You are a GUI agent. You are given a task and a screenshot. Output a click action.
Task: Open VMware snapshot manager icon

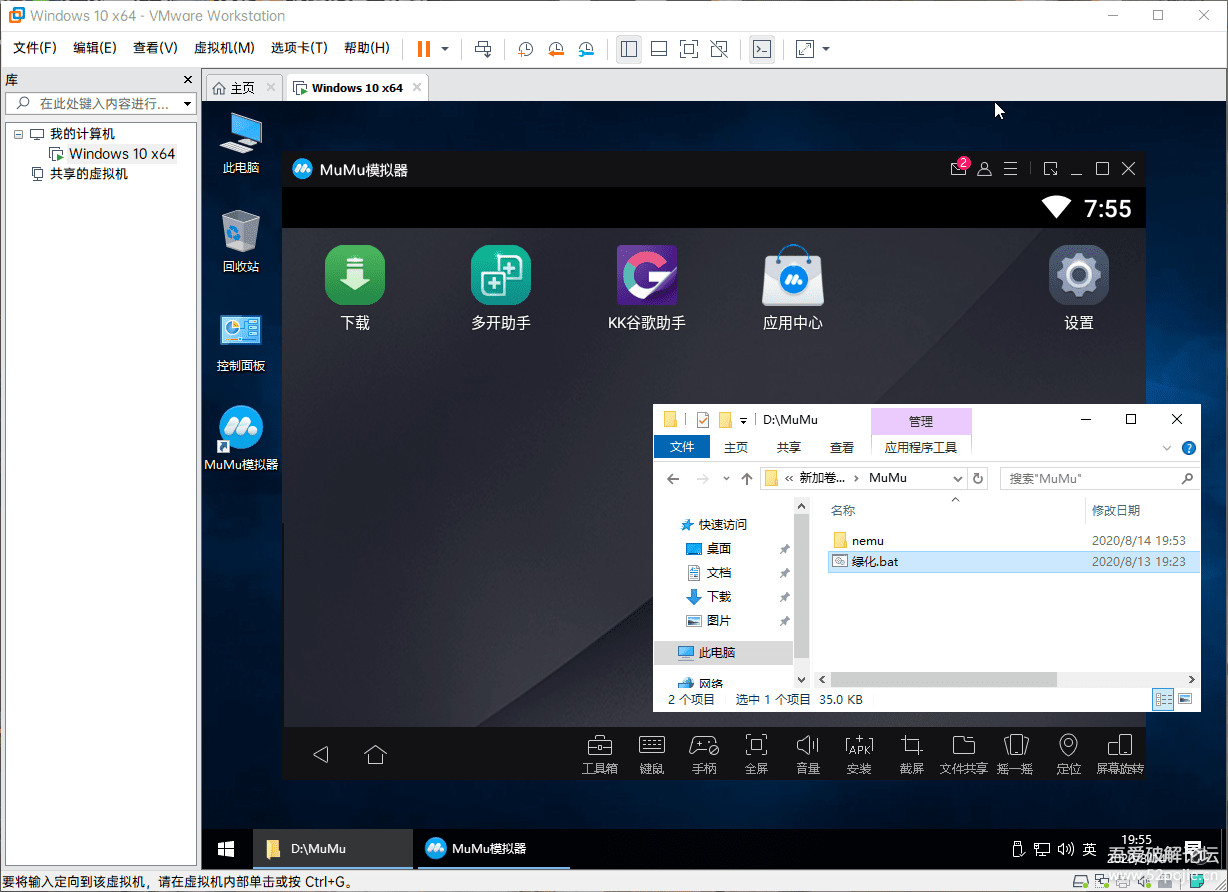click(x=587, y=49)
